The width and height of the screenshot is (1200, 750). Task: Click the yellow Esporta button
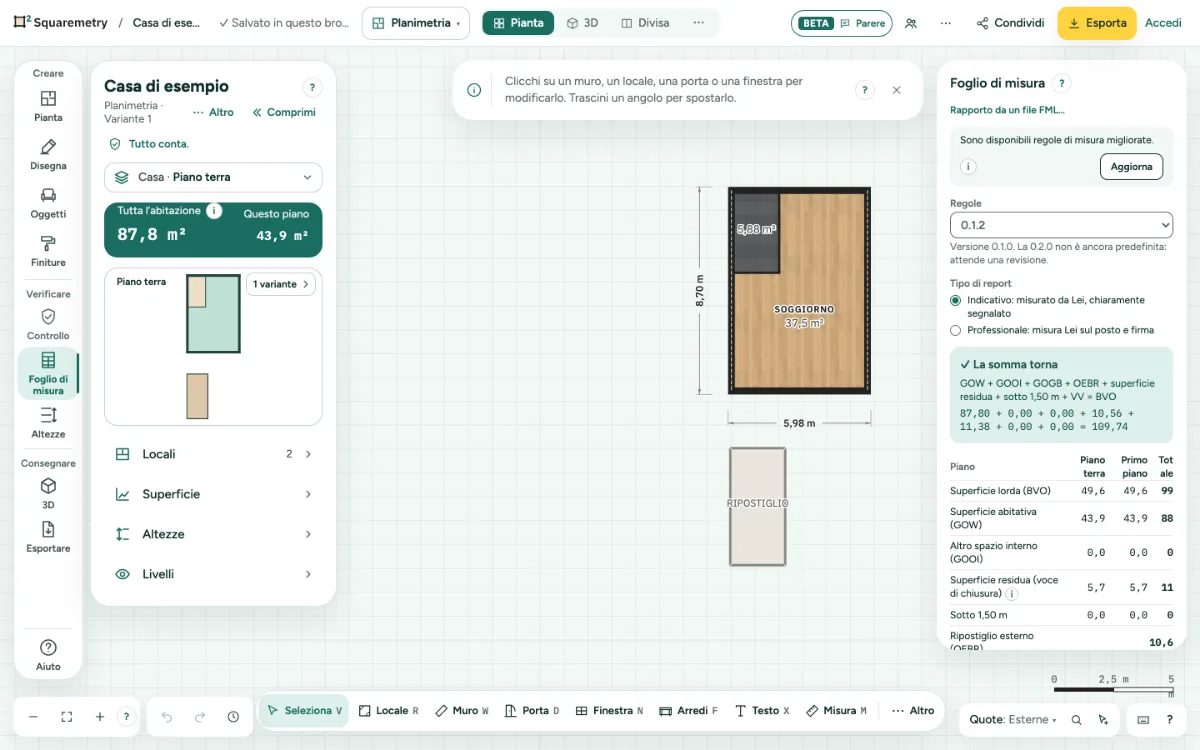[1097, 23]
